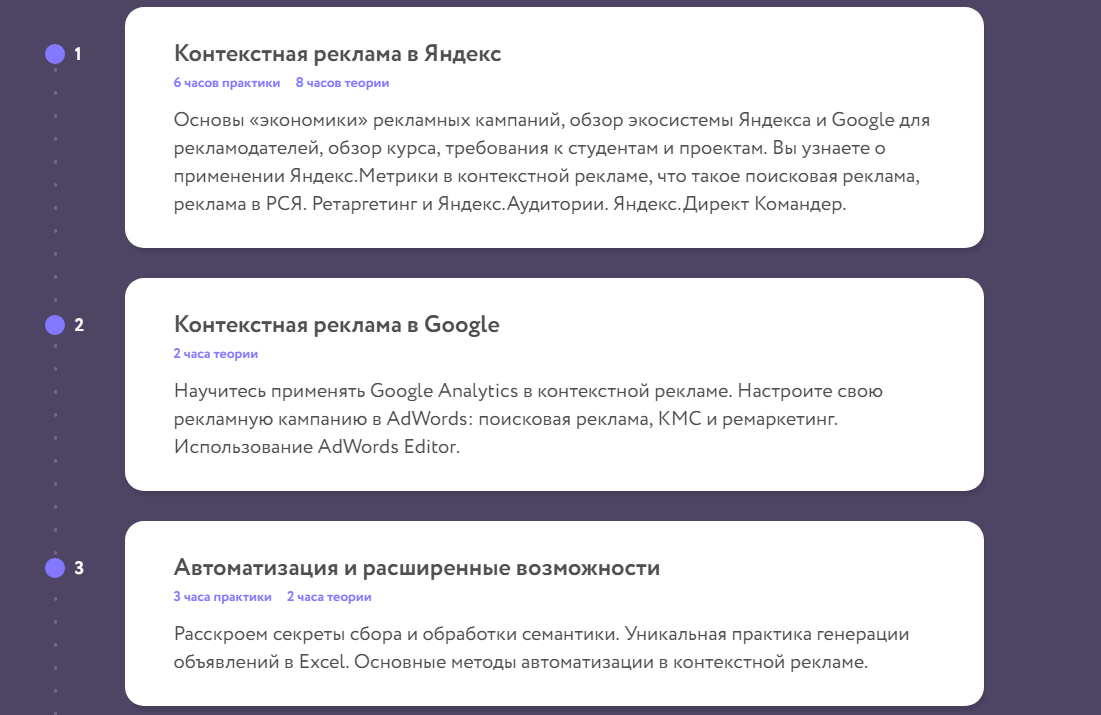Click «2 часа теории» under the Google module
The height and width of the screenshot is (715, 1101).
coord(215,354)
